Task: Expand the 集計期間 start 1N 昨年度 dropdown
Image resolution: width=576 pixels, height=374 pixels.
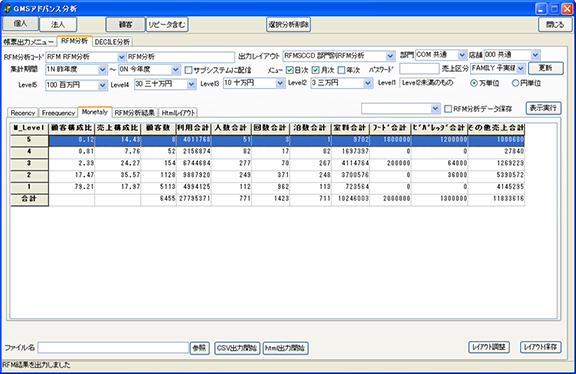Action: 102,70
